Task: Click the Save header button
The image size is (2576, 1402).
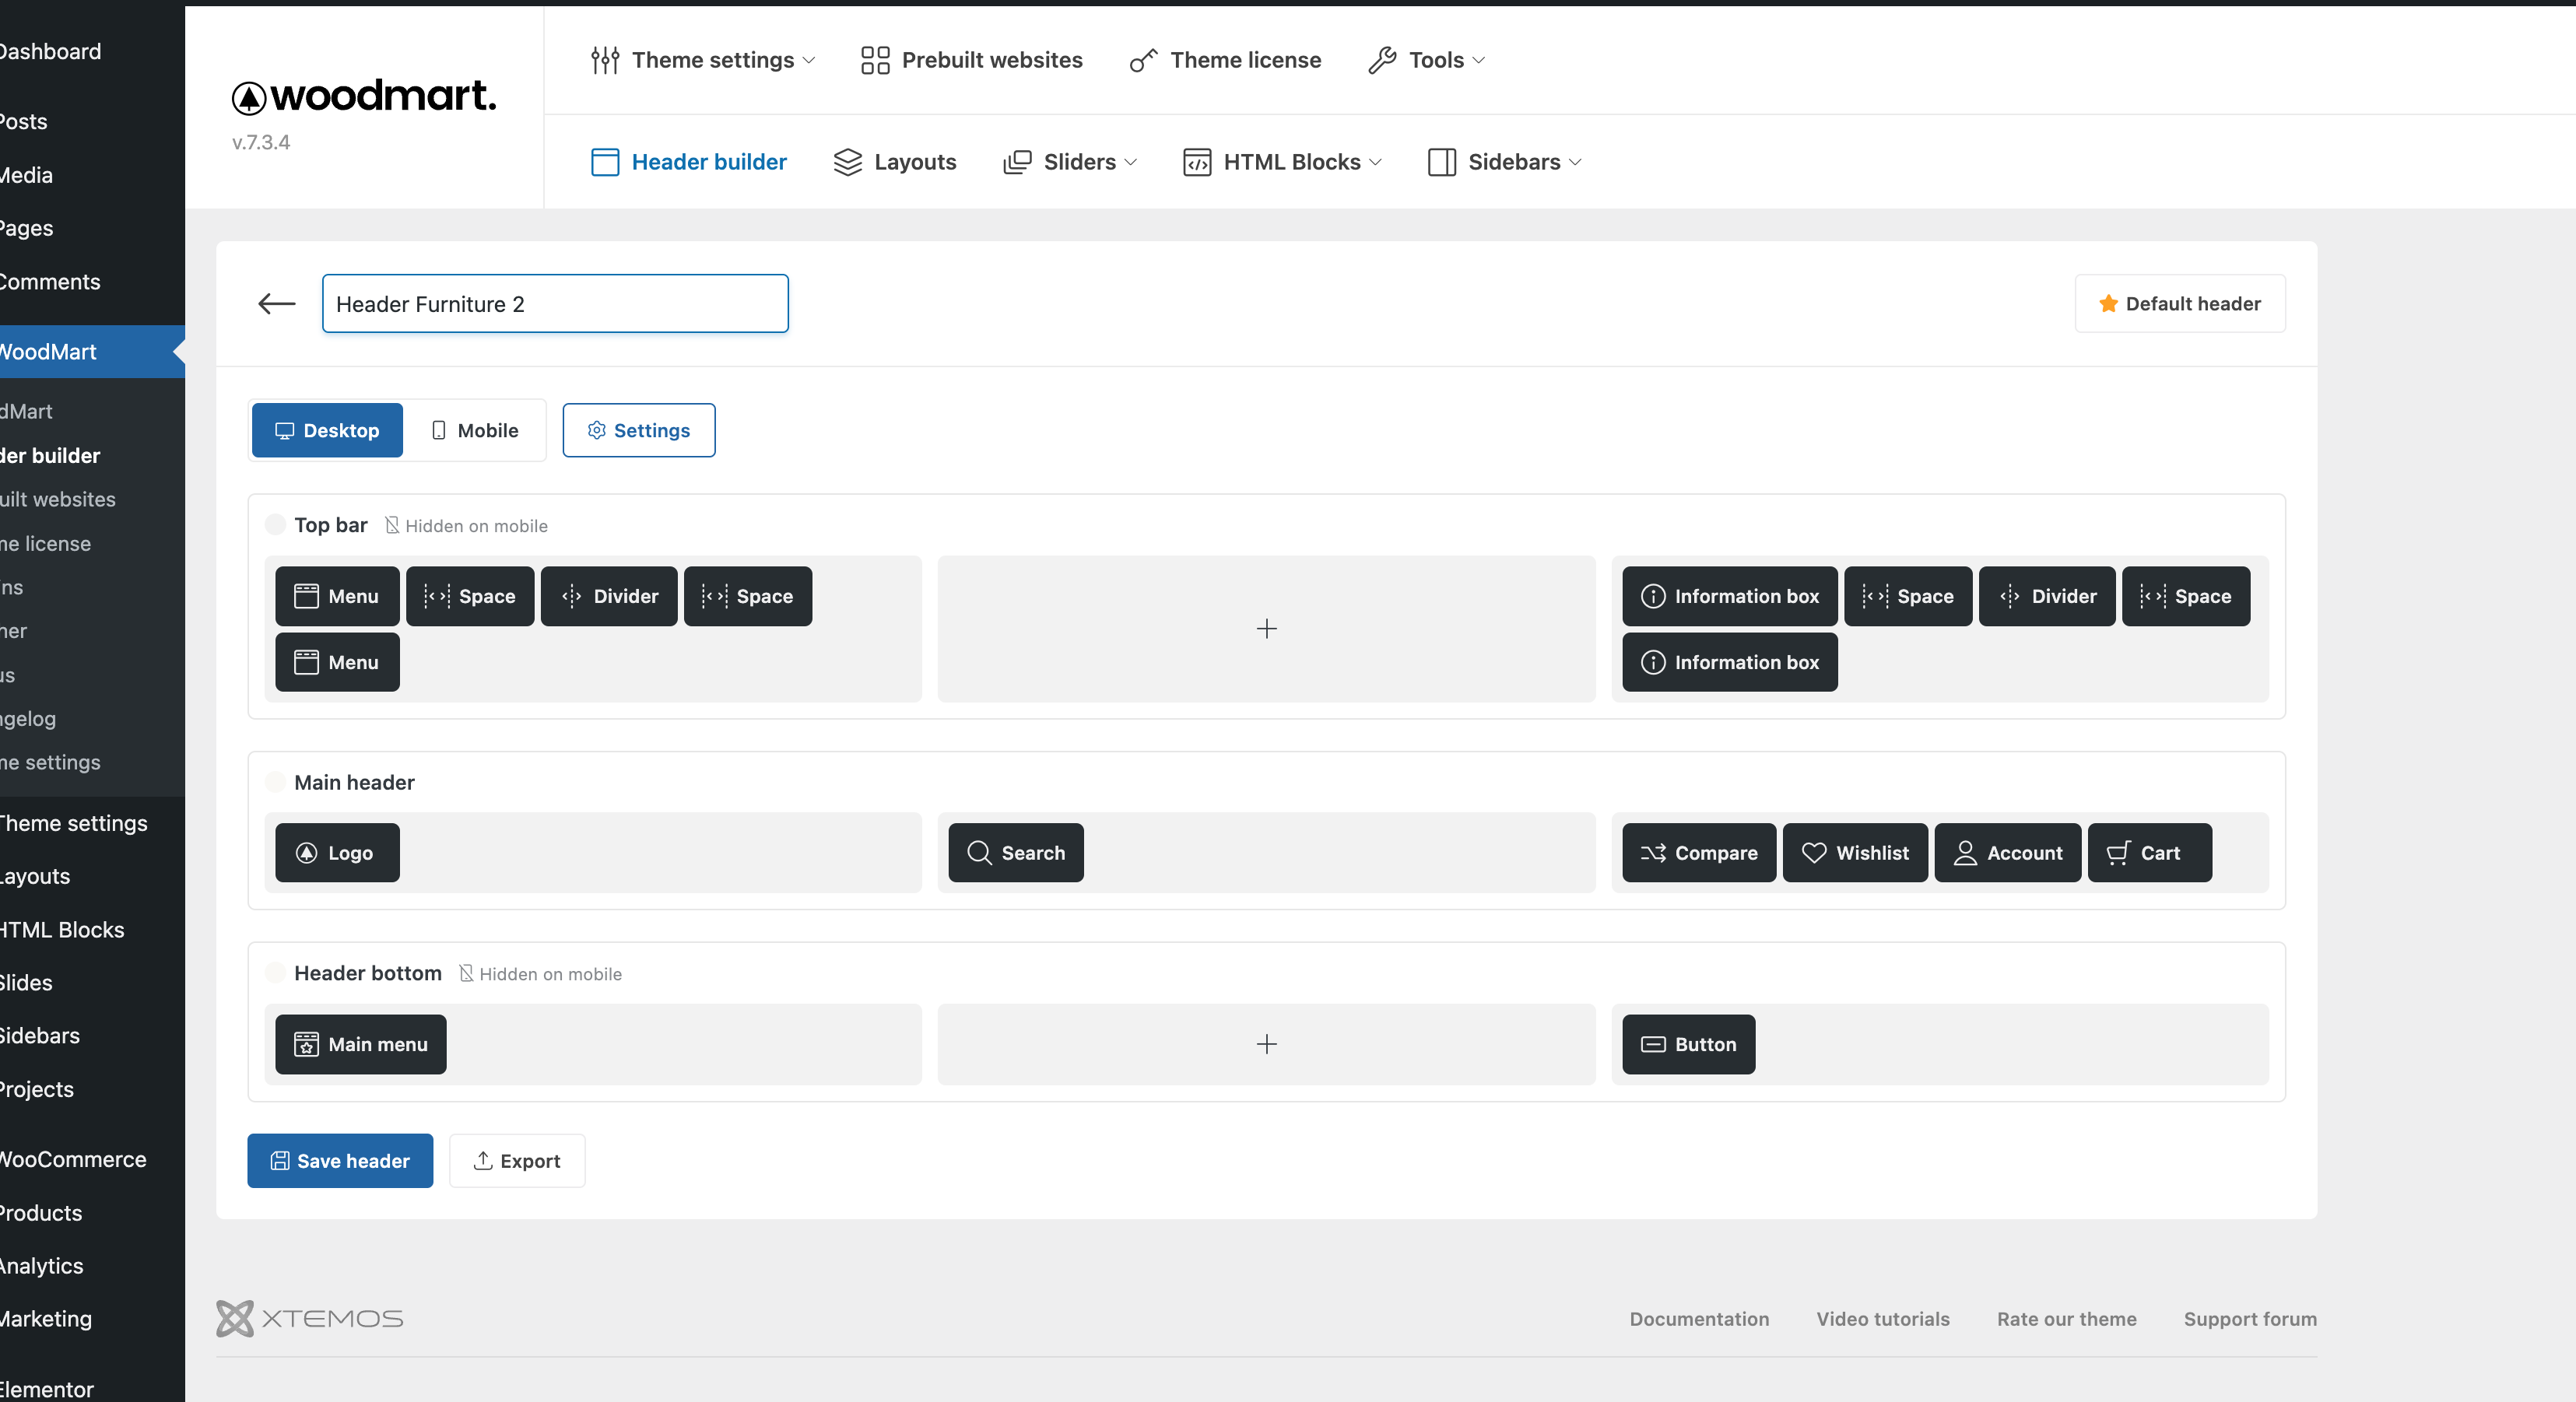Action: coord(340,1161)
